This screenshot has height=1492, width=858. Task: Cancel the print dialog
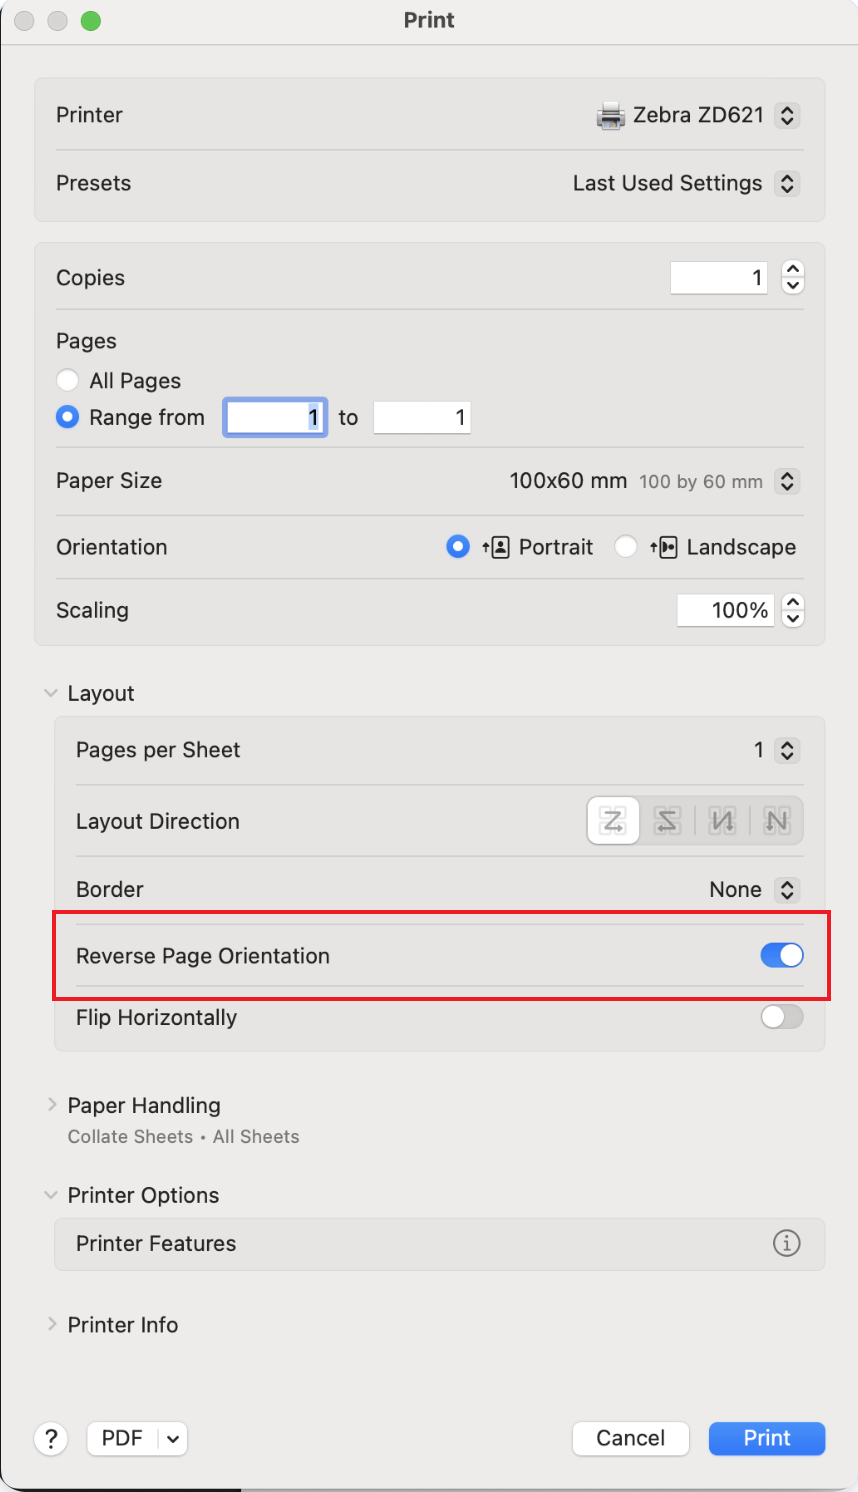point(630,1438)
